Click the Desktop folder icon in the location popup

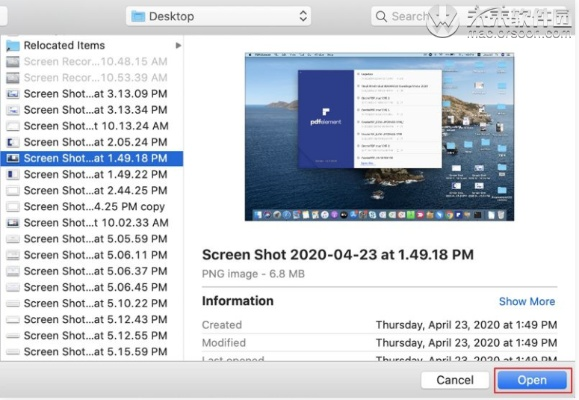pyautogui.click(x=138, y=16)
